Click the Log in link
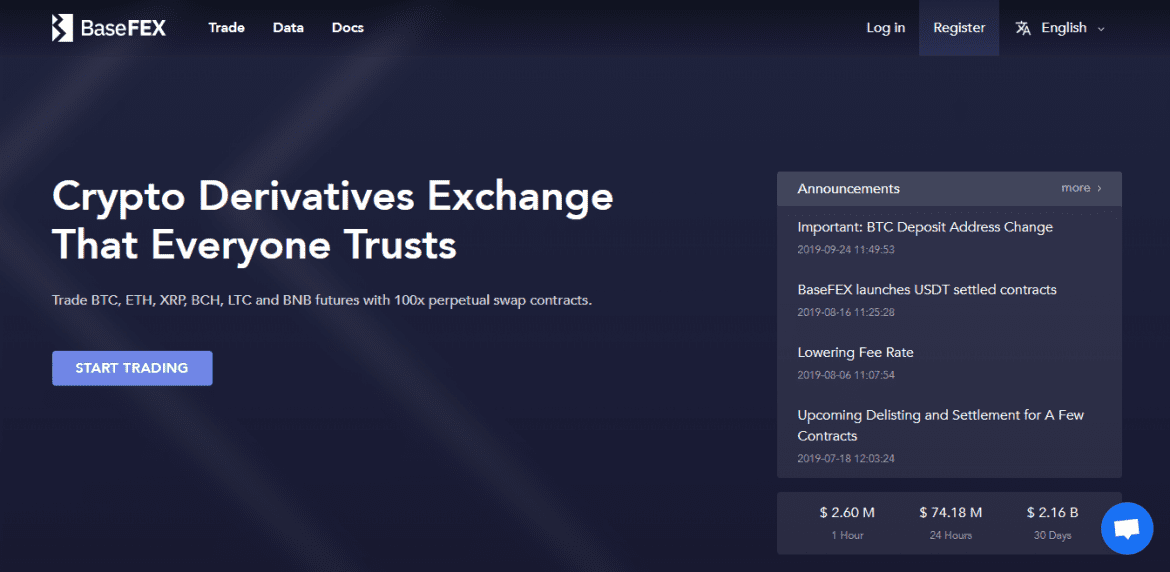 [x=885, y=28]
